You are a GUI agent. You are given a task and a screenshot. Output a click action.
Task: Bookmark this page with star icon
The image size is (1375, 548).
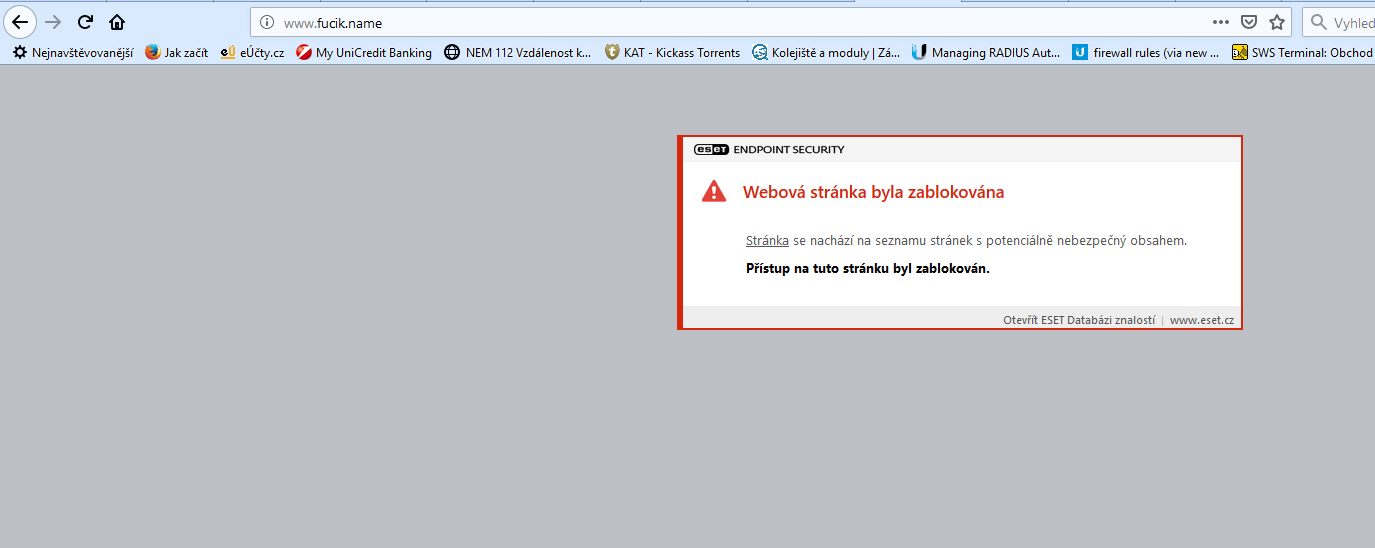[1276, 22]
